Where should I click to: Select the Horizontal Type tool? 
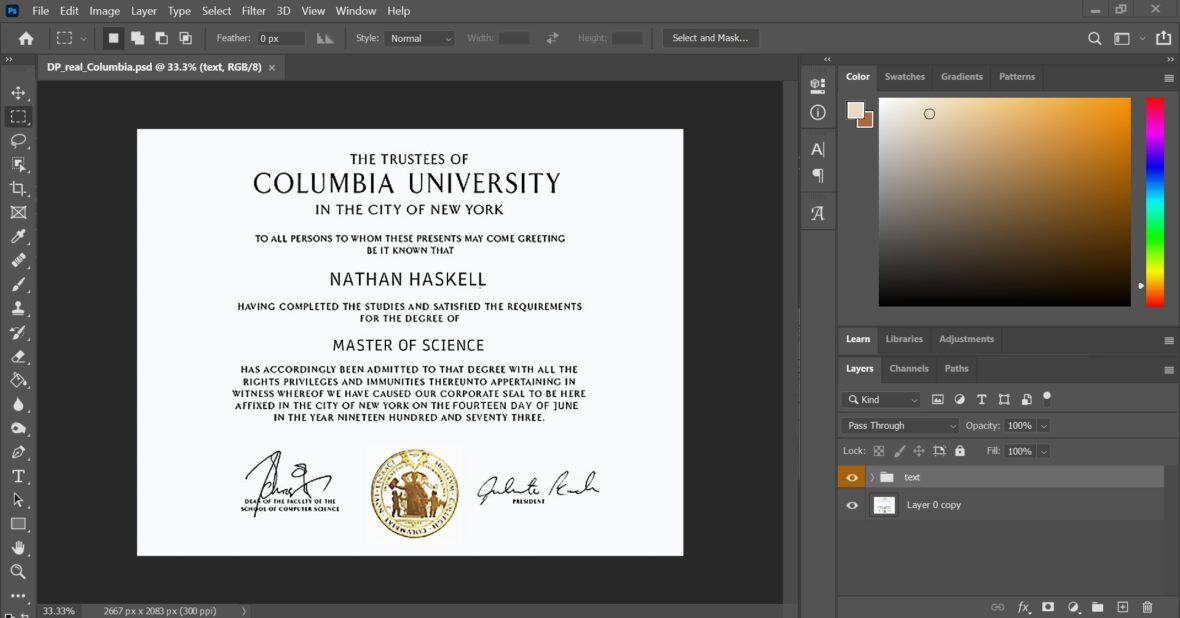[x=18, y=476]
